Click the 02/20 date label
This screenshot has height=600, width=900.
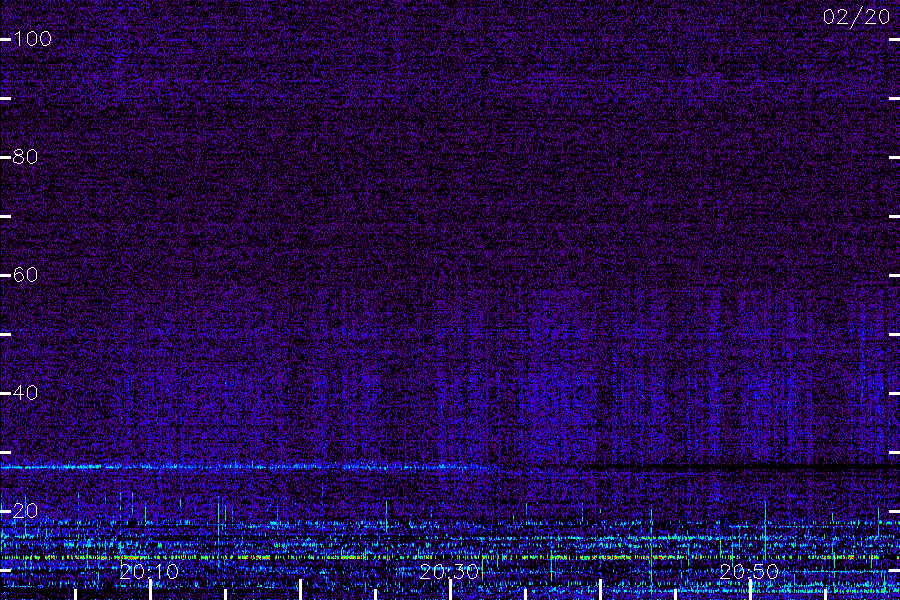[856, 17]
